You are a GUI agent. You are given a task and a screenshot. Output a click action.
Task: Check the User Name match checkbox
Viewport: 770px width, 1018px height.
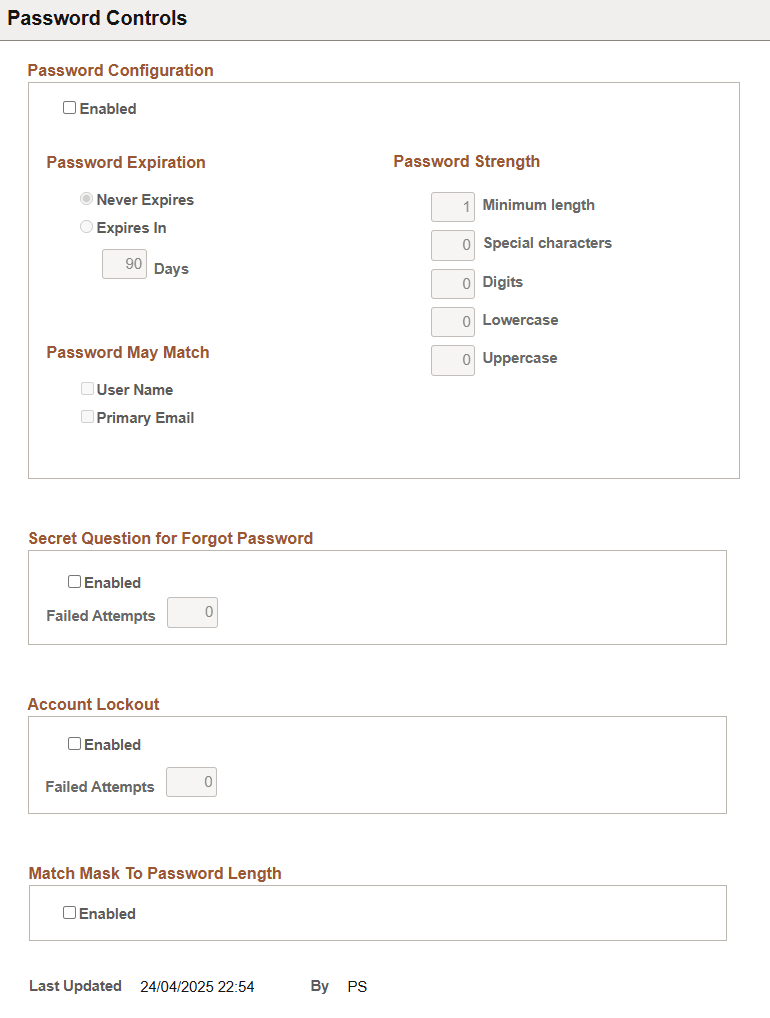coord(87,388)
